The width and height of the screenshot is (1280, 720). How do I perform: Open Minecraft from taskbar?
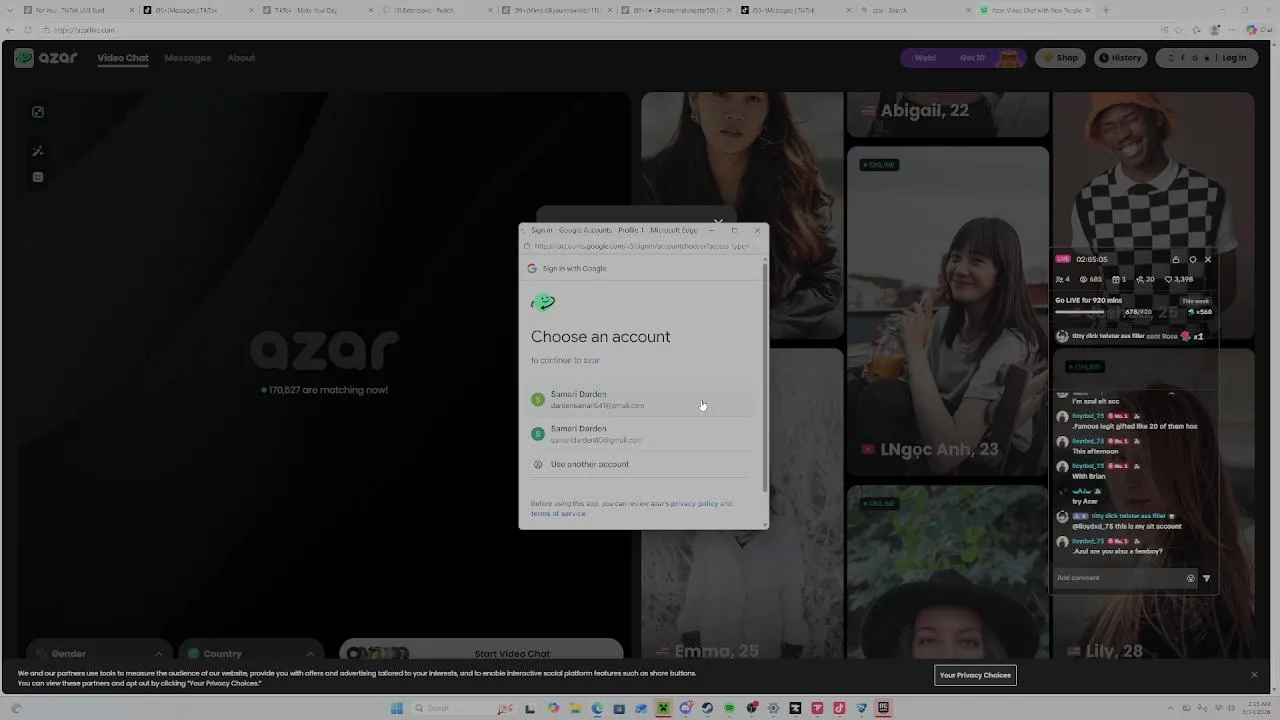663,708
